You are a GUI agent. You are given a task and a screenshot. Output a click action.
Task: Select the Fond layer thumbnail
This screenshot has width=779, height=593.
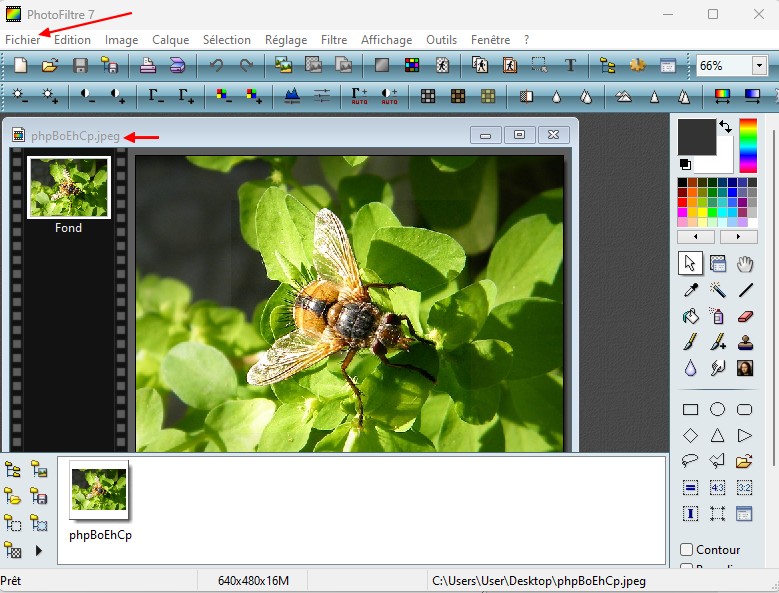[69, 188]
